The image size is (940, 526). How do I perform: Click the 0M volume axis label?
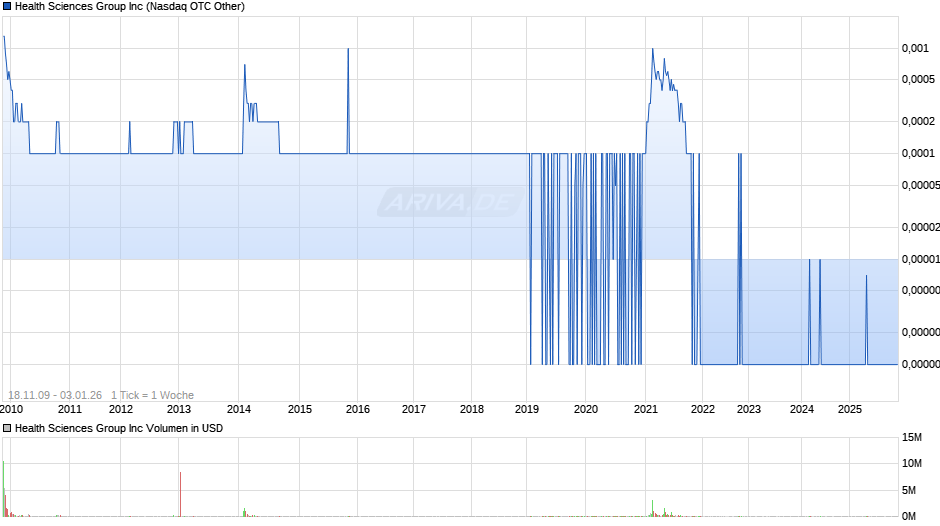point(909,516)
